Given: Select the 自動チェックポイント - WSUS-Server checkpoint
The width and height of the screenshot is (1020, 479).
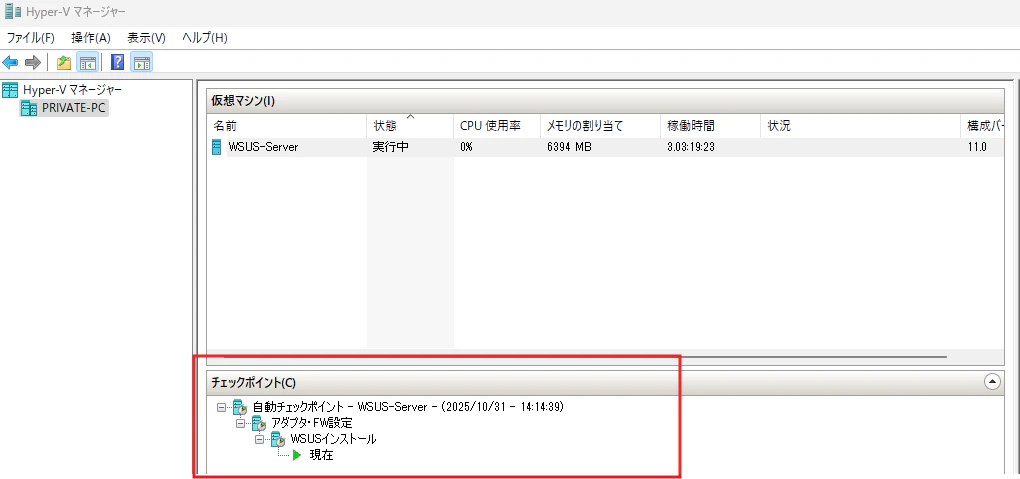Looking at the screenshot, I should click(408, 407).
